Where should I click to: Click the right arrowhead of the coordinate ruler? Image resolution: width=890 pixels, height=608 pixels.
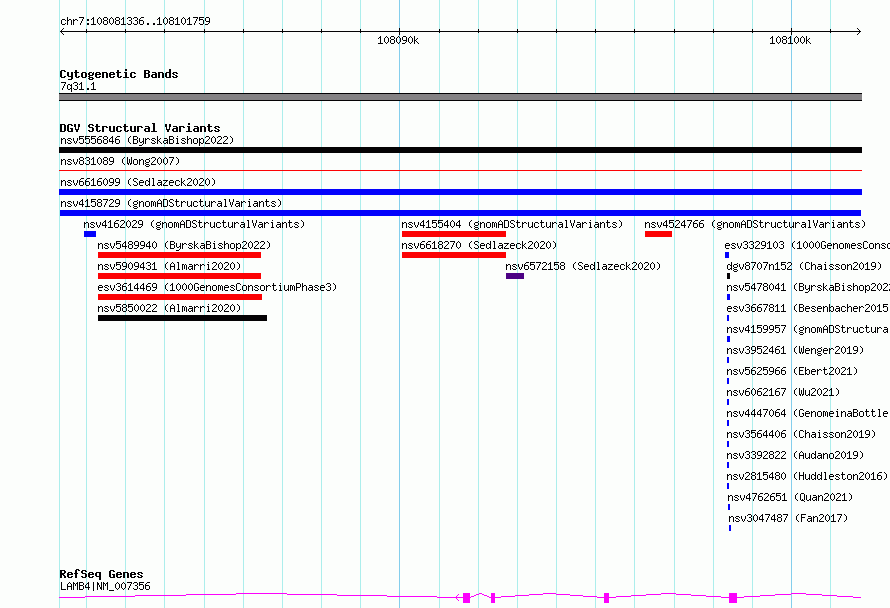pyautogui.click(x=859, y=32)
